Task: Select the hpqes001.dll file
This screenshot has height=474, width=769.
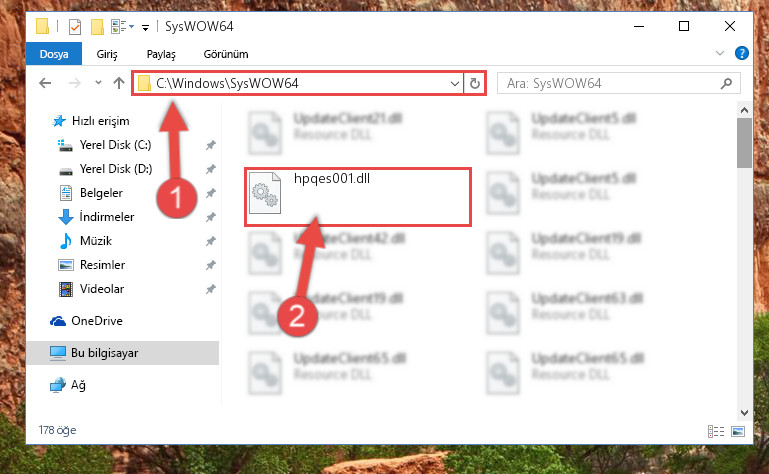Action: 358,196
